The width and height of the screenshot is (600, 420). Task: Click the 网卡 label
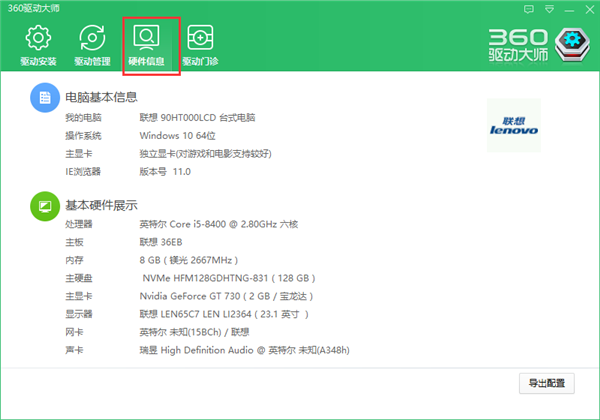74,332
